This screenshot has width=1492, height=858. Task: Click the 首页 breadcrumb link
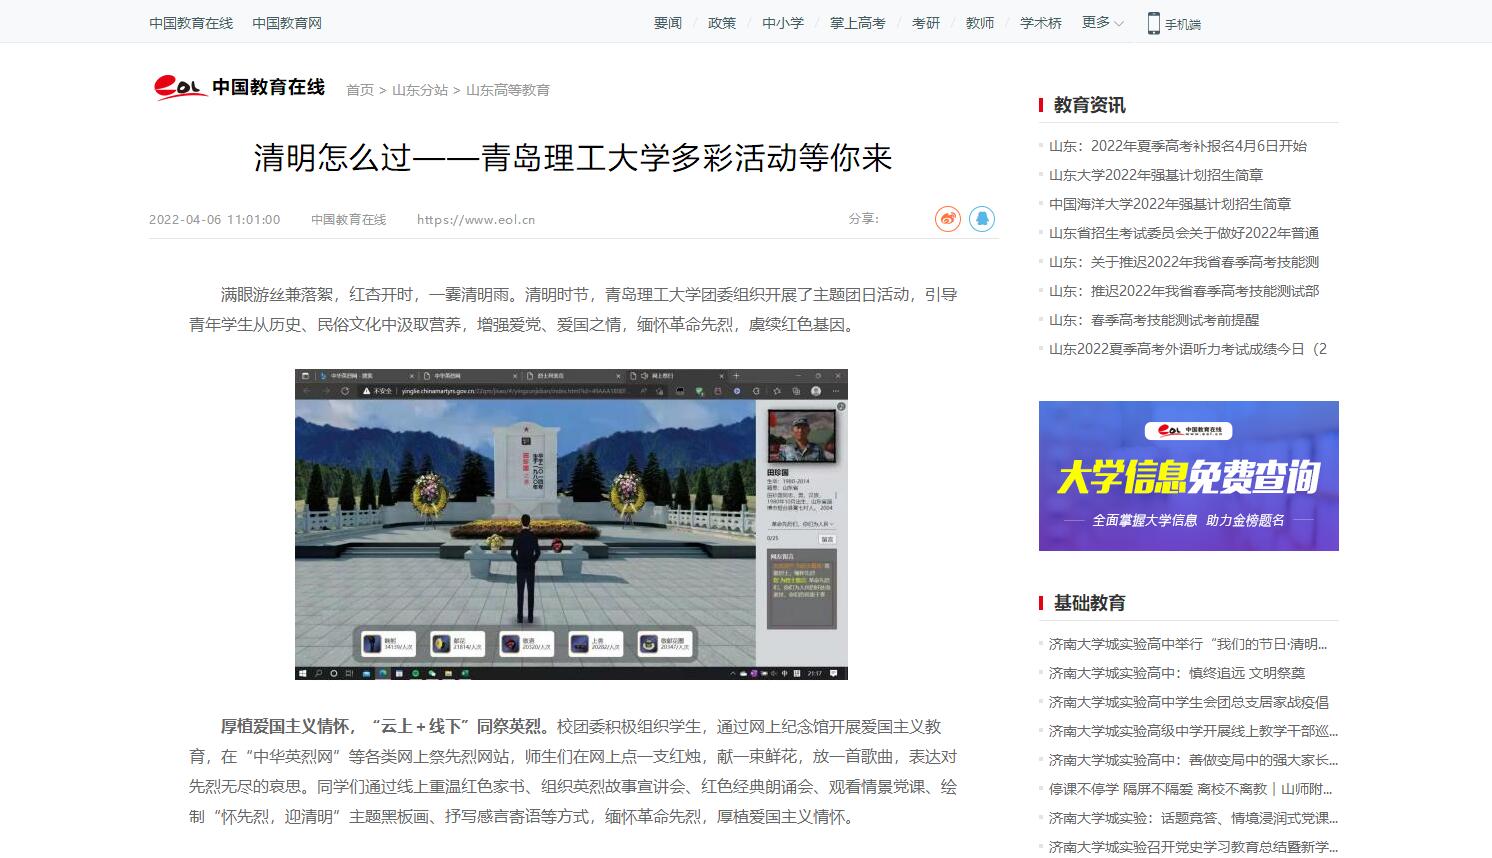tap(359, 90)
